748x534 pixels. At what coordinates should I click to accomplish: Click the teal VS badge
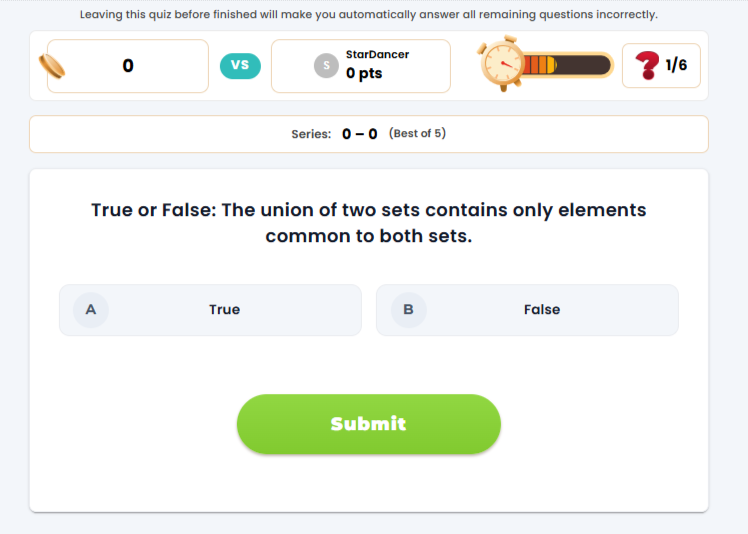(240, 66)
